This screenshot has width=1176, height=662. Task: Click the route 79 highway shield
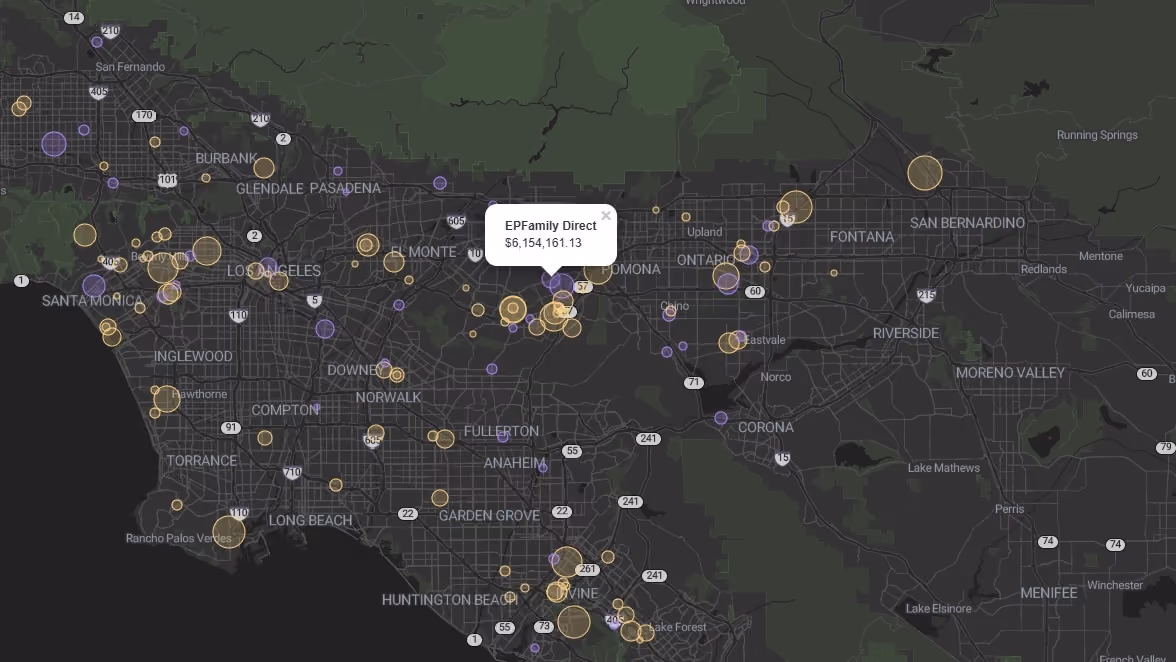pyautogui.click(x=1166, y=447)
